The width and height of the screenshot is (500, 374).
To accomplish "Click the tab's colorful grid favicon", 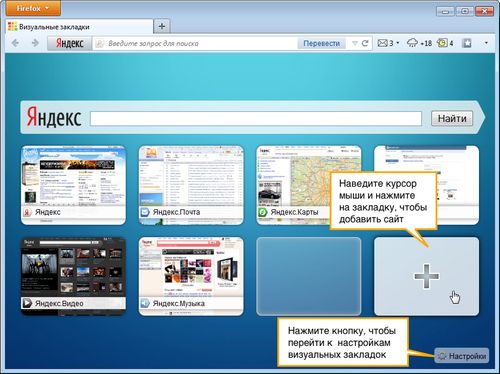I will click(x=12, y=27).
